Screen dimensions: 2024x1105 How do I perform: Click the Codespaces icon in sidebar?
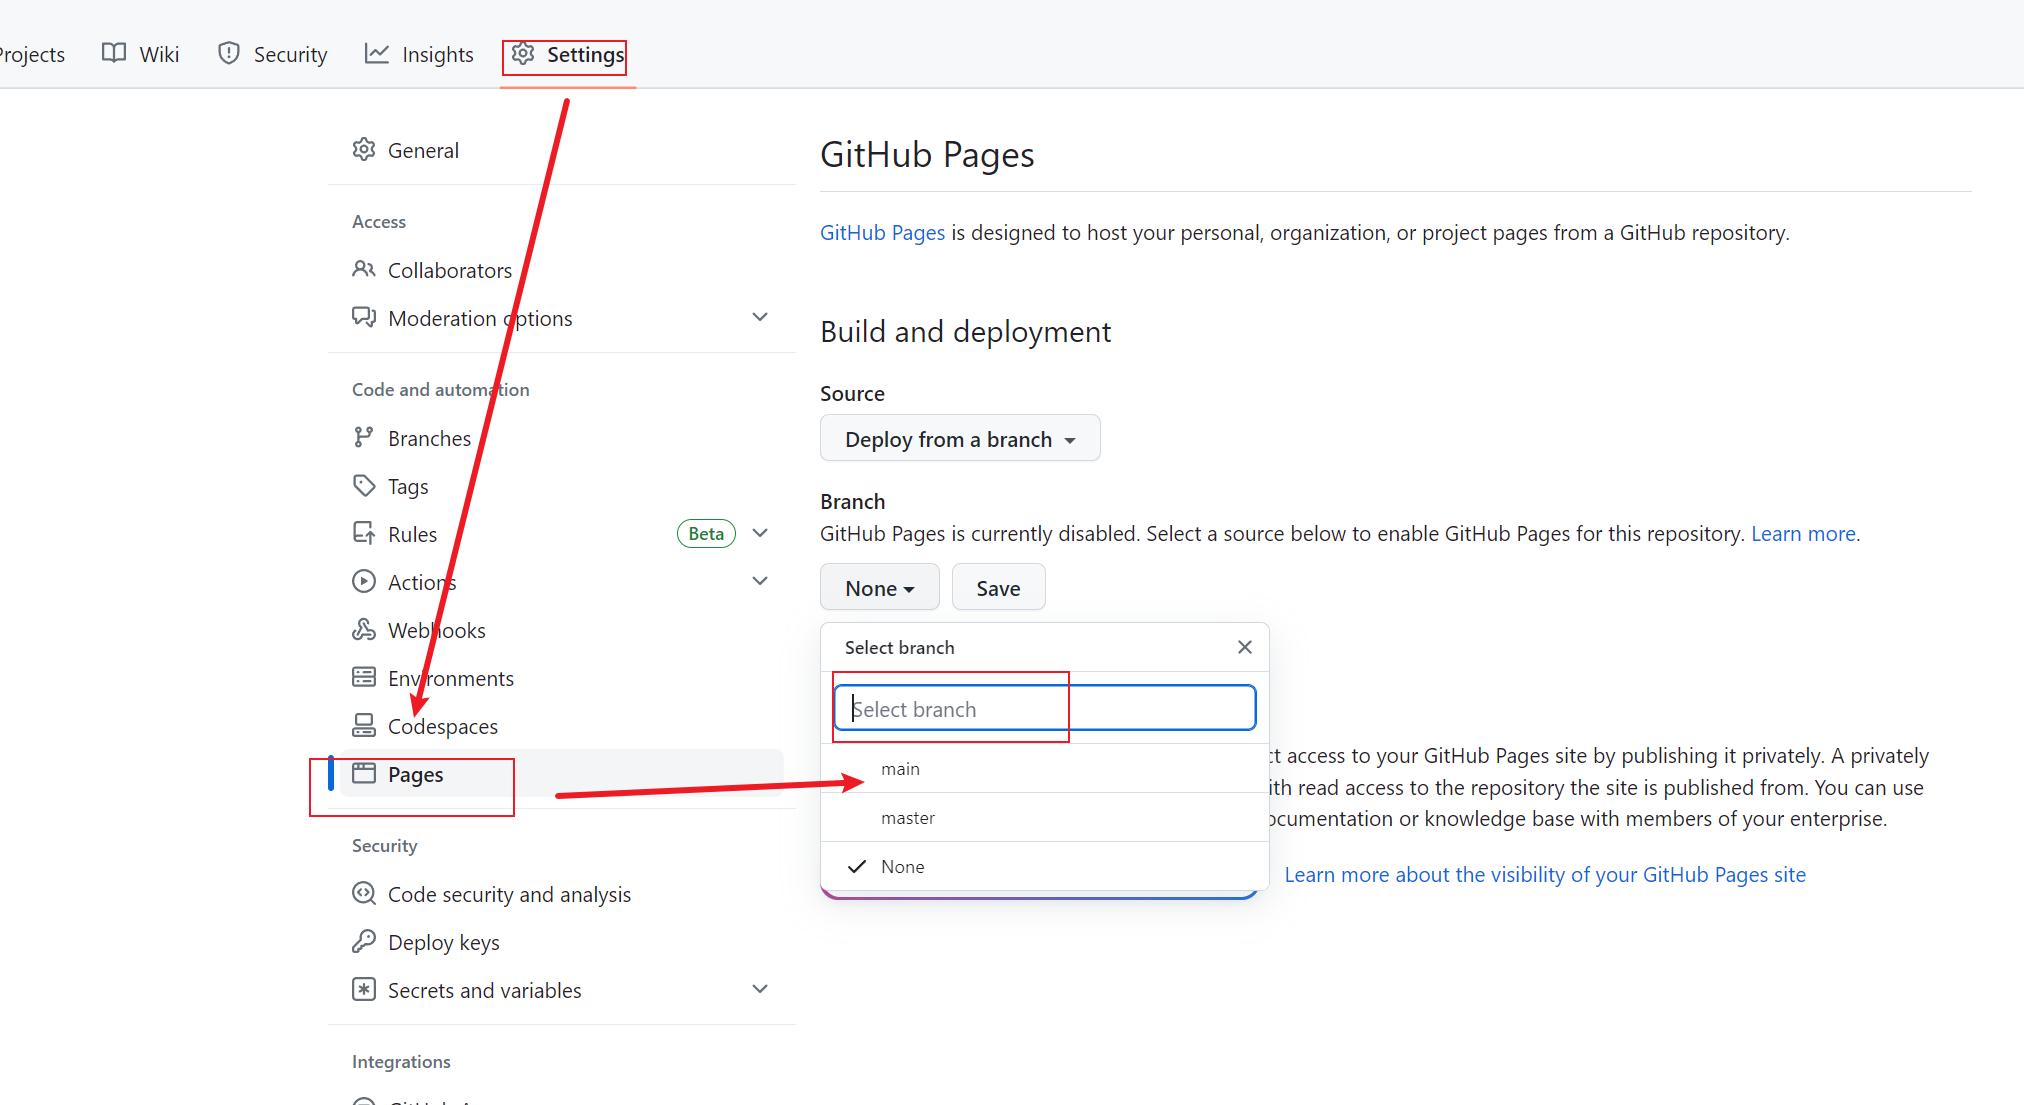[x=364, y=726]
